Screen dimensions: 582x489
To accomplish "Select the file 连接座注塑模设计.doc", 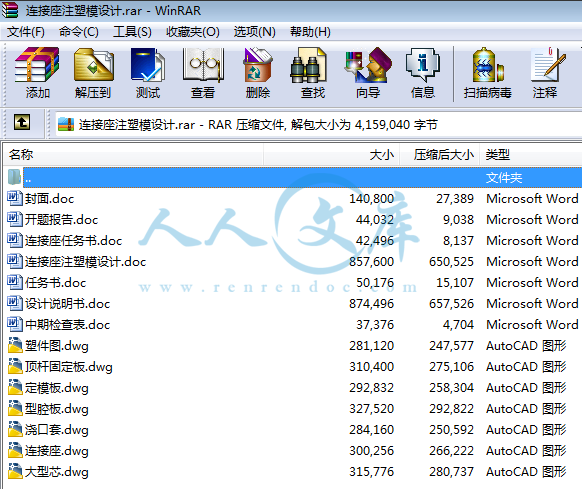I will 85,262.
